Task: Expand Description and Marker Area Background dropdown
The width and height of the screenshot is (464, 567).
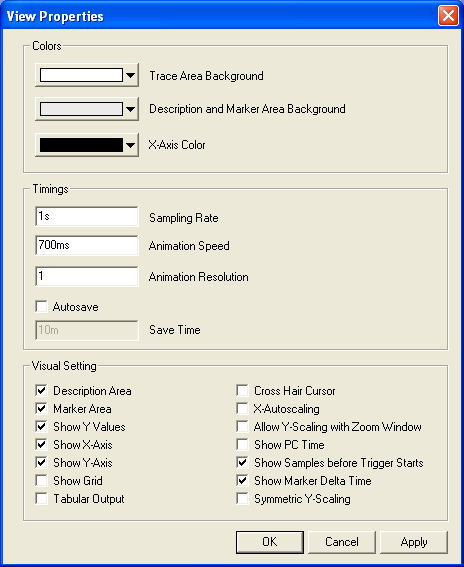Action: (x=130, y=109)
